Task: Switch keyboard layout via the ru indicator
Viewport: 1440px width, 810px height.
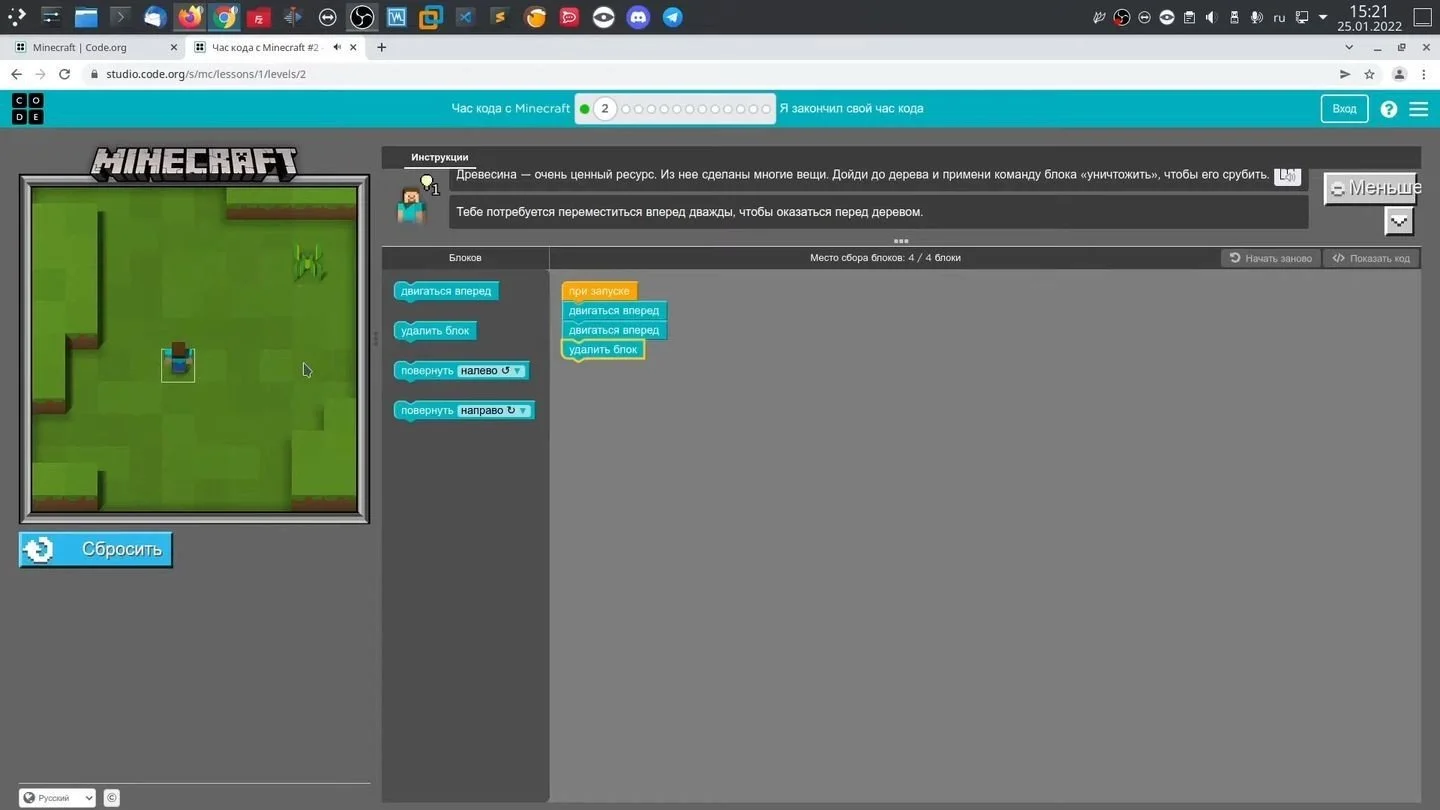Action: pos(1279,17)
